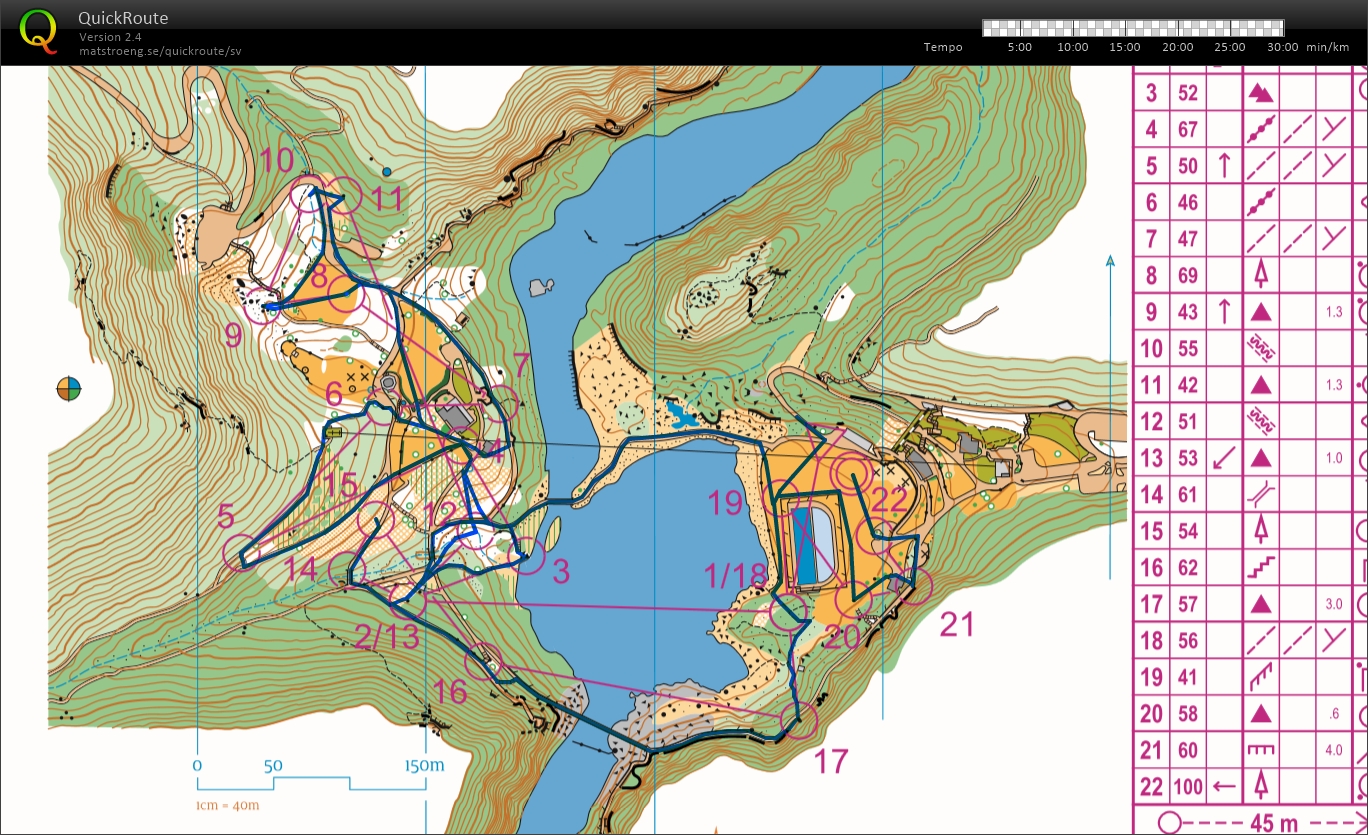1368x835 pixels.
Task: Click the 3.0 height value in row 17
Action: [1333, 604]
